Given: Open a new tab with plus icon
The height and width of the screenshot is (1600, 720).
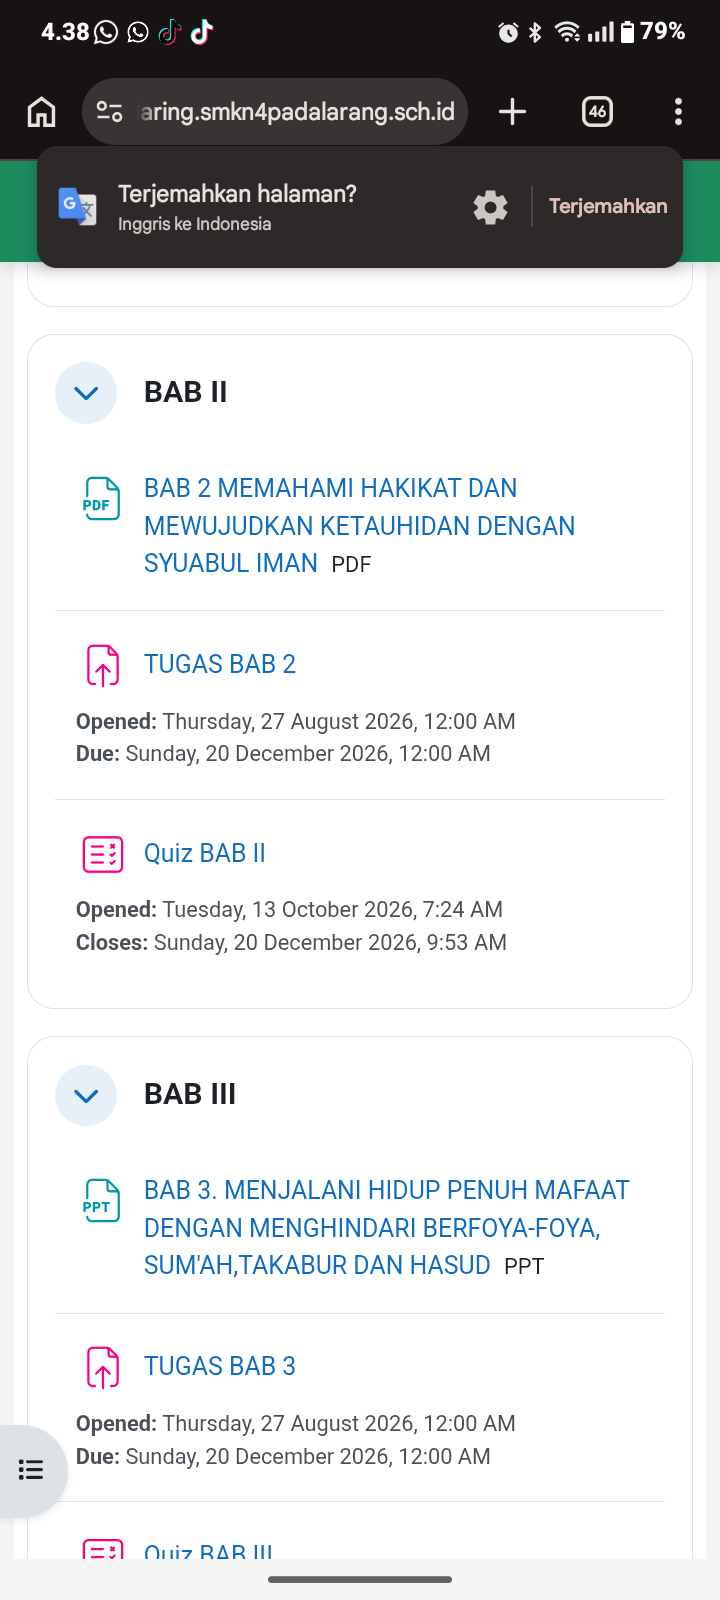Looking at the screenshot, I should (512, 111).
